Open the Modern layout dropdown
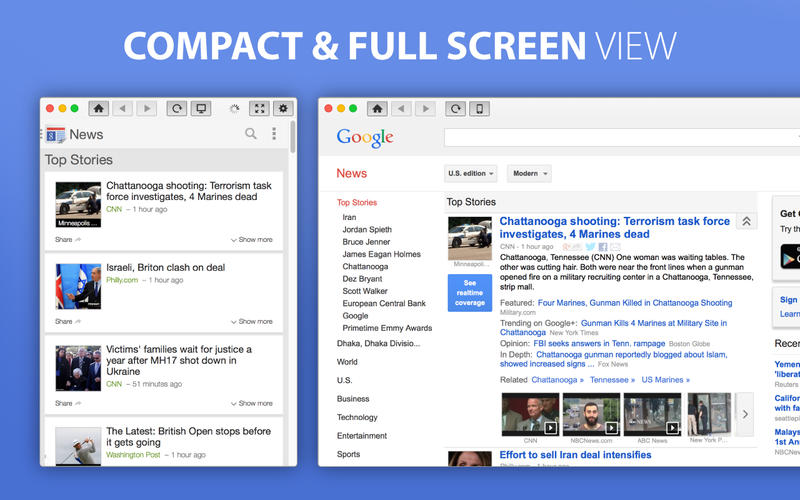 click(x=529, y=173)
